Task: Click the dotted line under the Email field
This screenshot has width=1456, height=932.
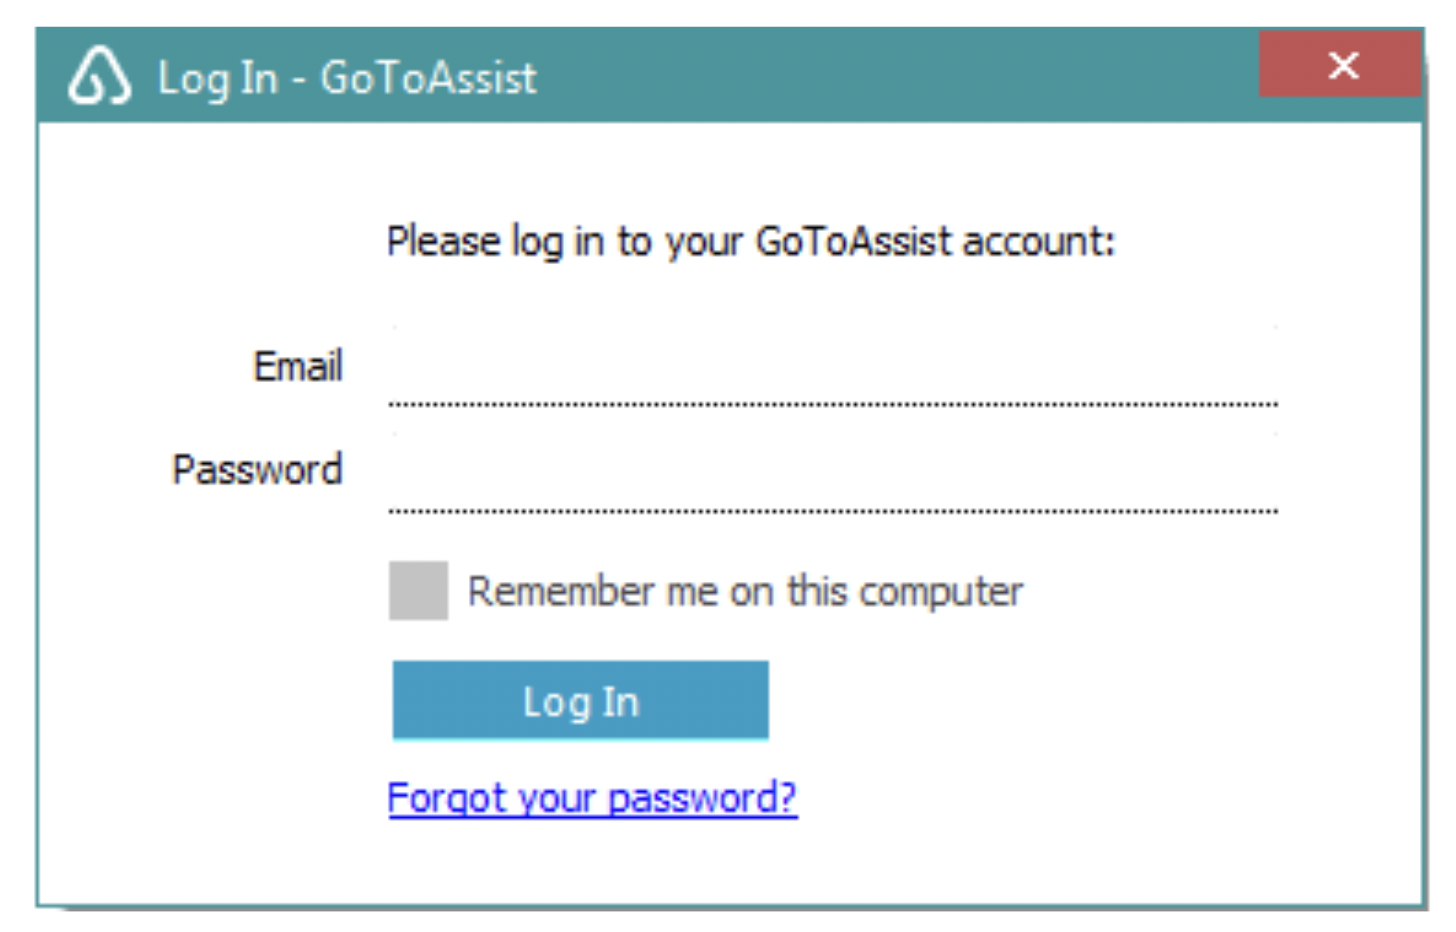Action: click(833, 405)
